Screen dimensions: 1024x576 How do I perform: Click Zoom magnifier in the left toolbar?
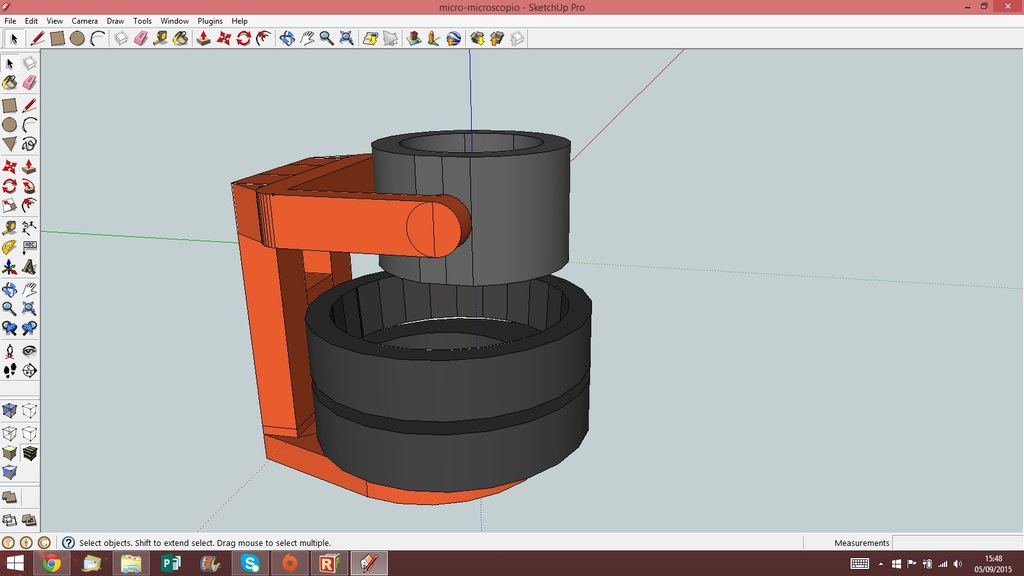(9, 308)
